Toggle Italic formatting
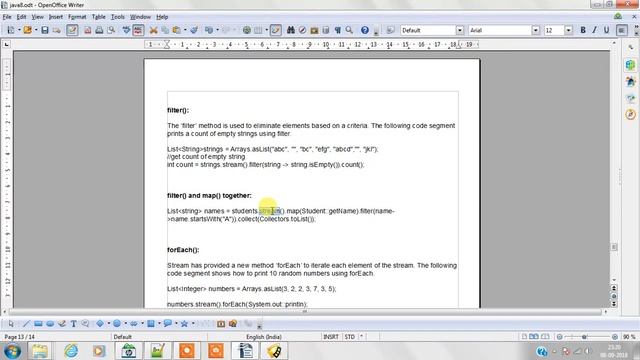Viewport: 640px width, 360px height. 595,30
